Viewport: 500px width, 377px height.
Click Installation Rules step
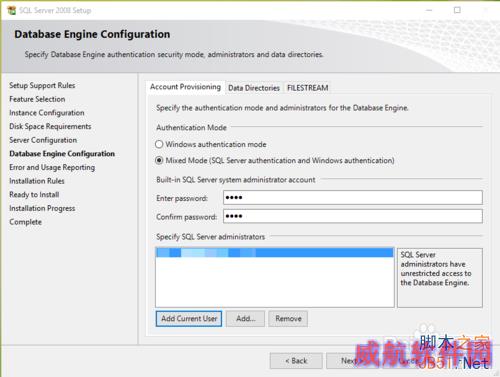coord(37,181)
